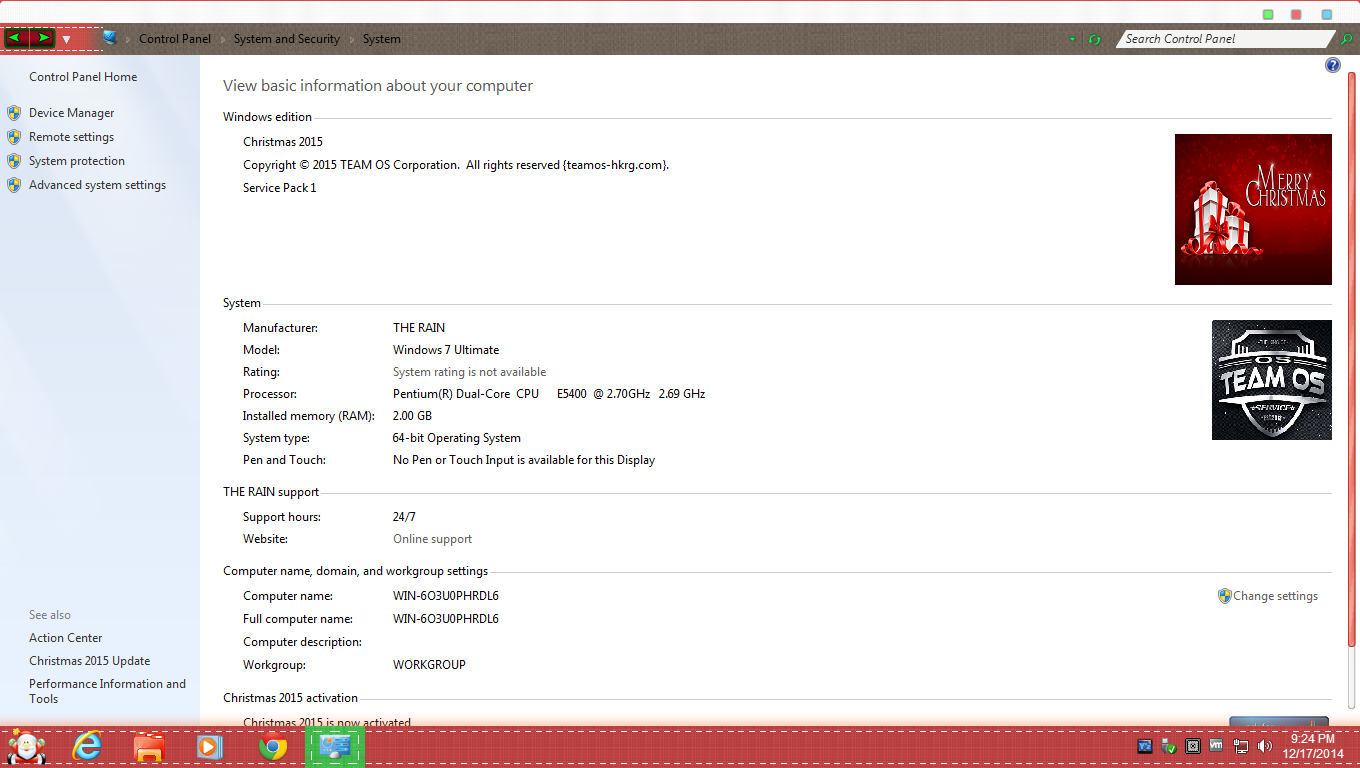Click the green Back arrow button
This screenshot has width=1360, height=768.
coord(16,38)
